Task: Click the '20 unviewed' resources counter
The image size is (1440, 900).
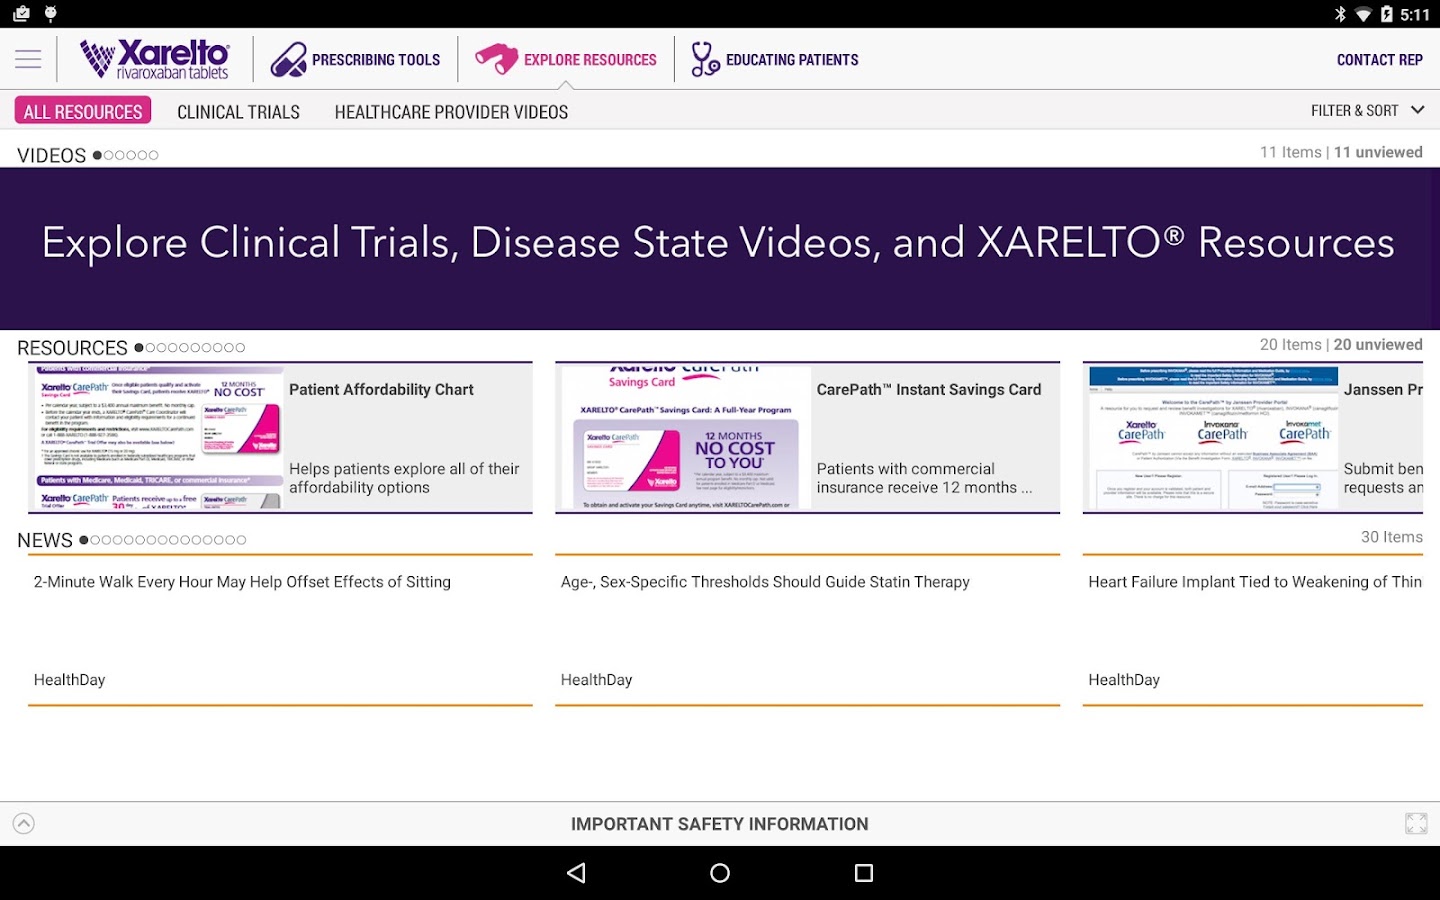Action: [1378, 344]
